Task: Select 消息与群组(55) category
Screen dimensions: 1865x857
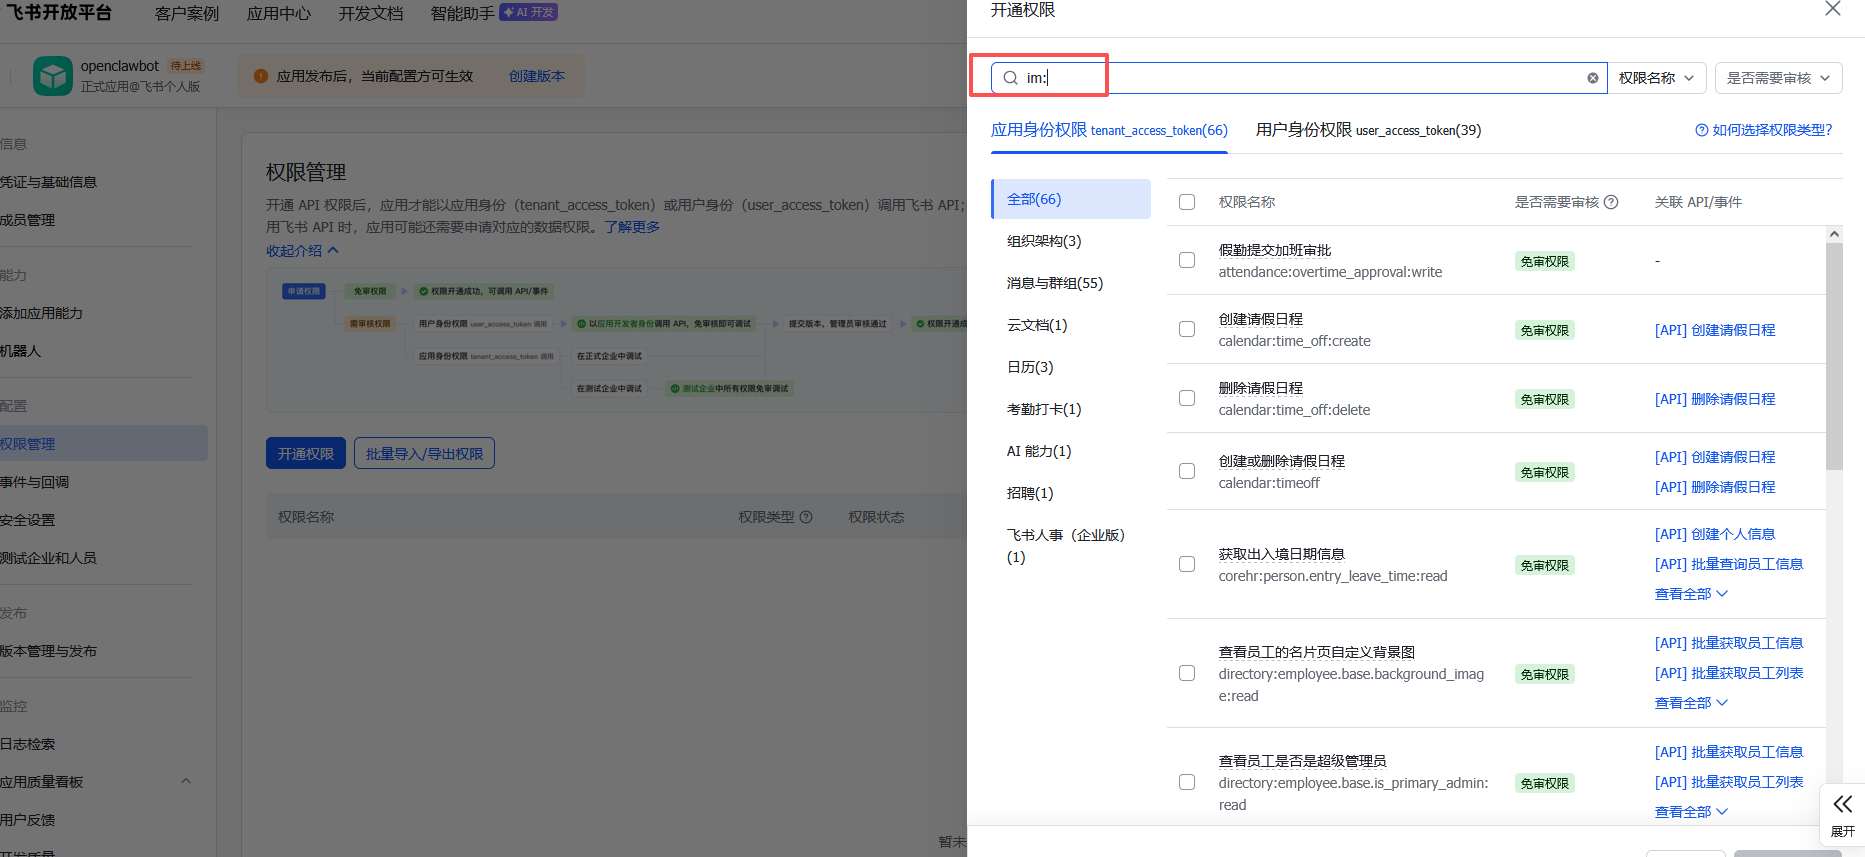Action: [1055, 283]
